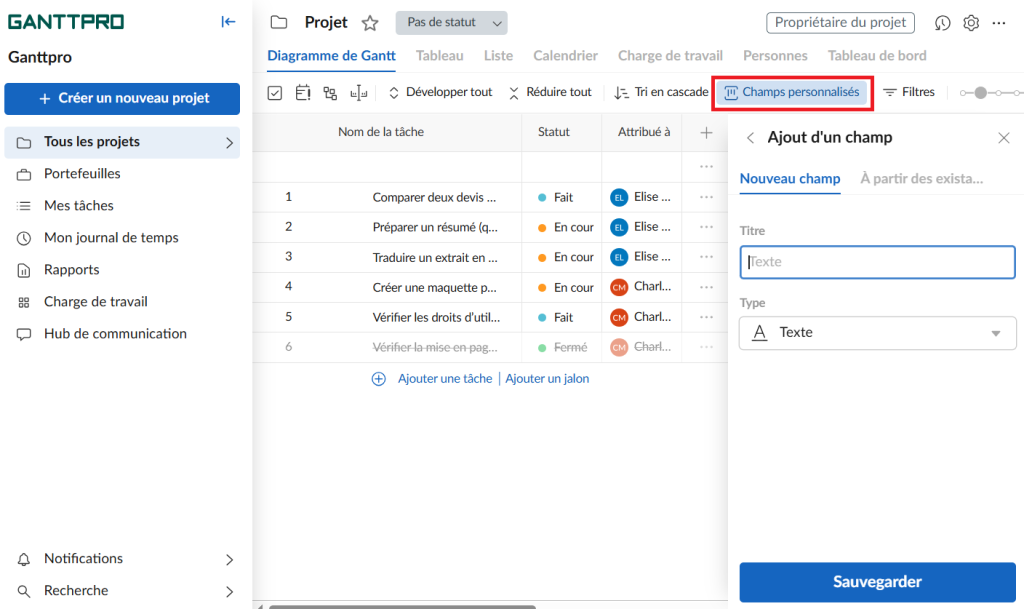Click Ajouter un jalon link

(x=547, y=378)
